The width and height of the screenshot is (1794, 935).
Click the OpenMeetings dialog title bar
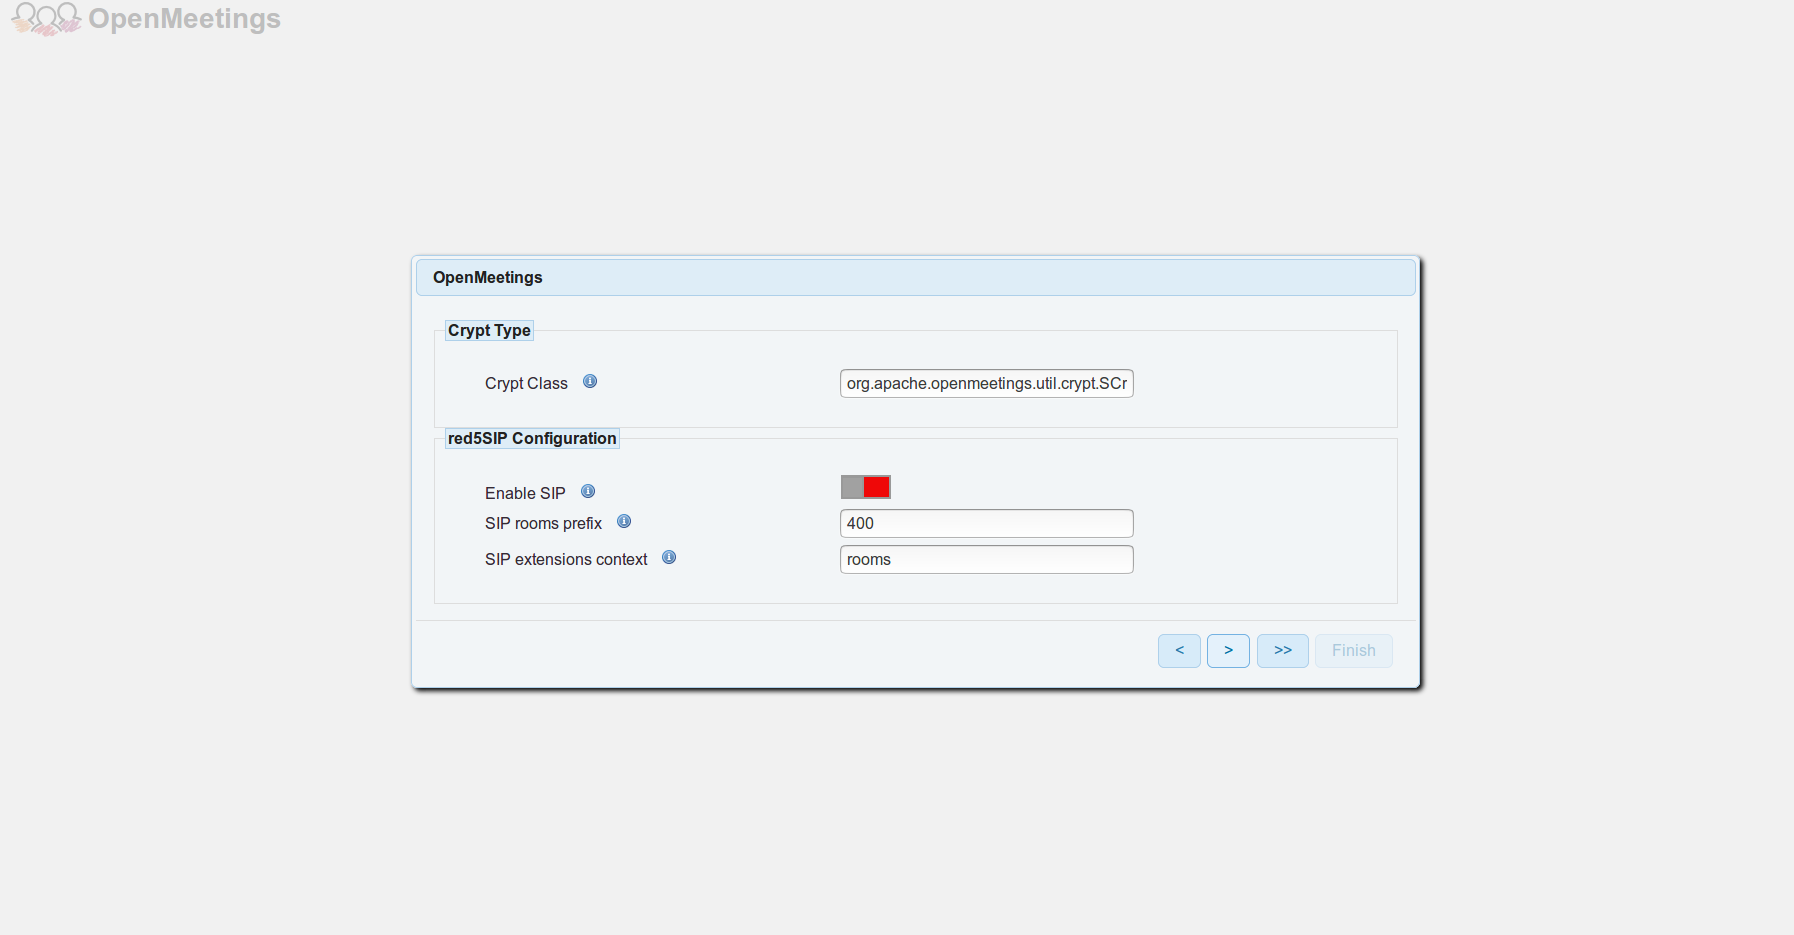[x=916, y=278]
